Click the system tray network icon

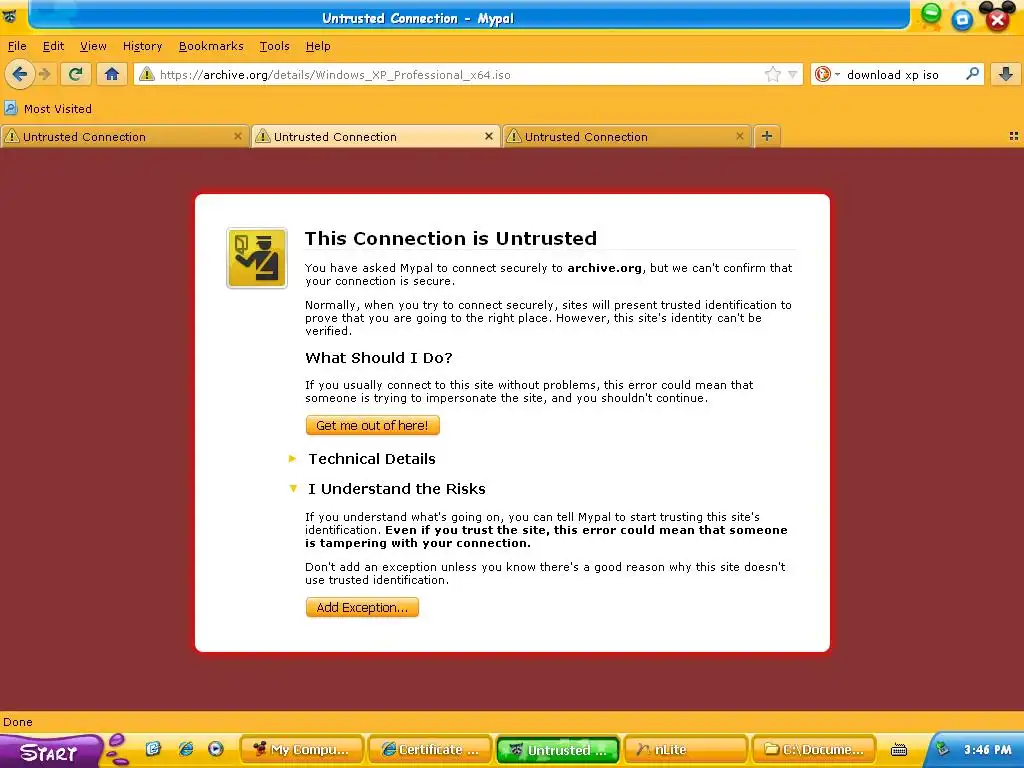pos(942,749)
